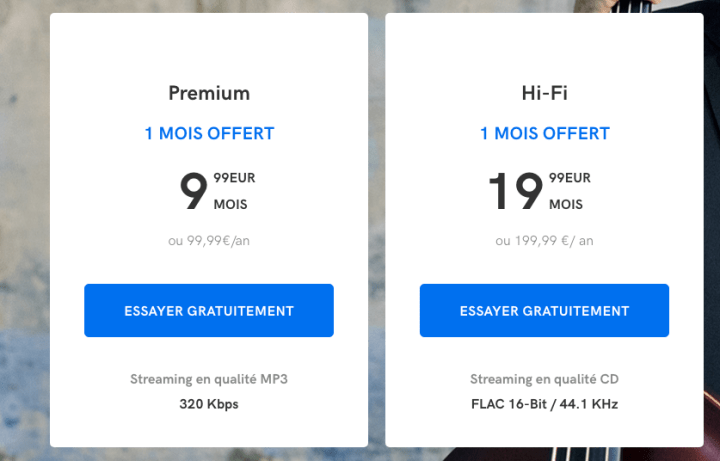Click "Streaming en qualité CD" text
The height and width of the screenshot is (461, 720).
point(544,380)
